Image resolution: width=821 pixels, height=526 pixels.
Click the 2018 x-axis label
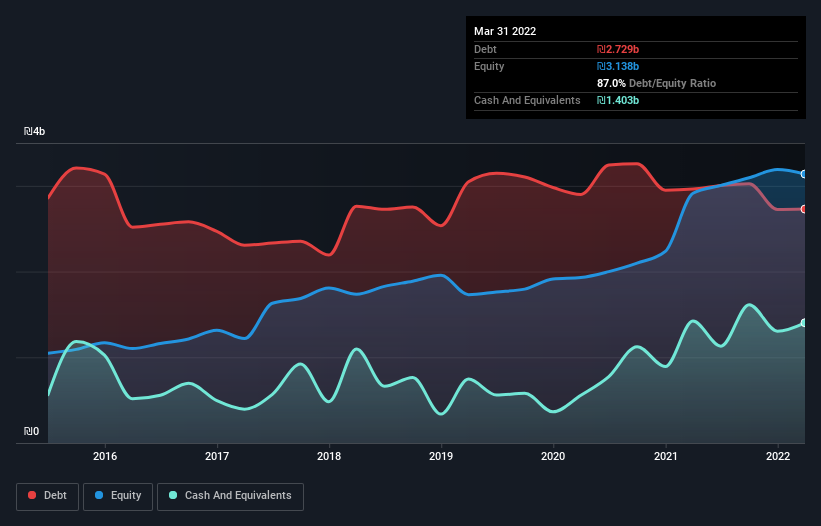tap(329, 456)
